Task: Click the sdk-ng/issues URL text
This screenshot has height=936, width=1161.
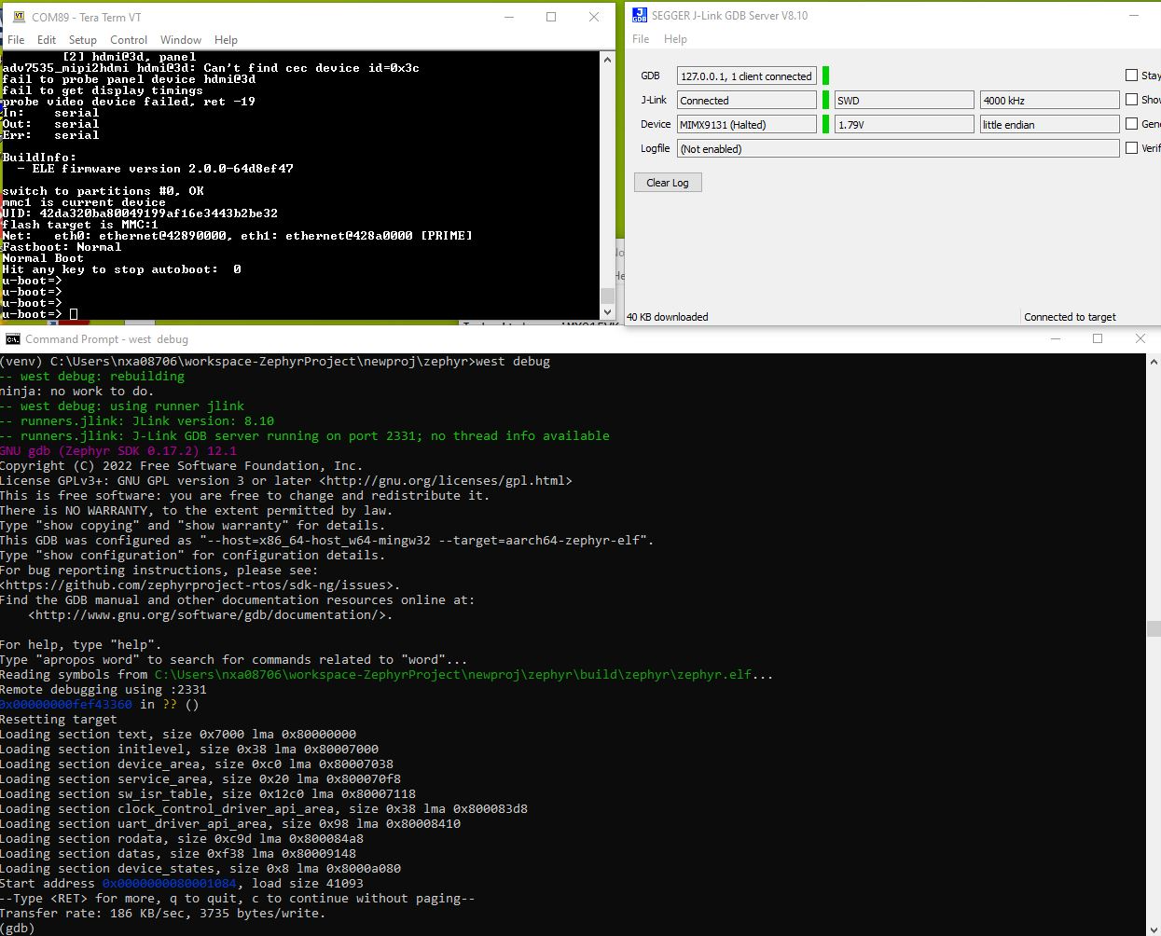Action: (200, 585)
